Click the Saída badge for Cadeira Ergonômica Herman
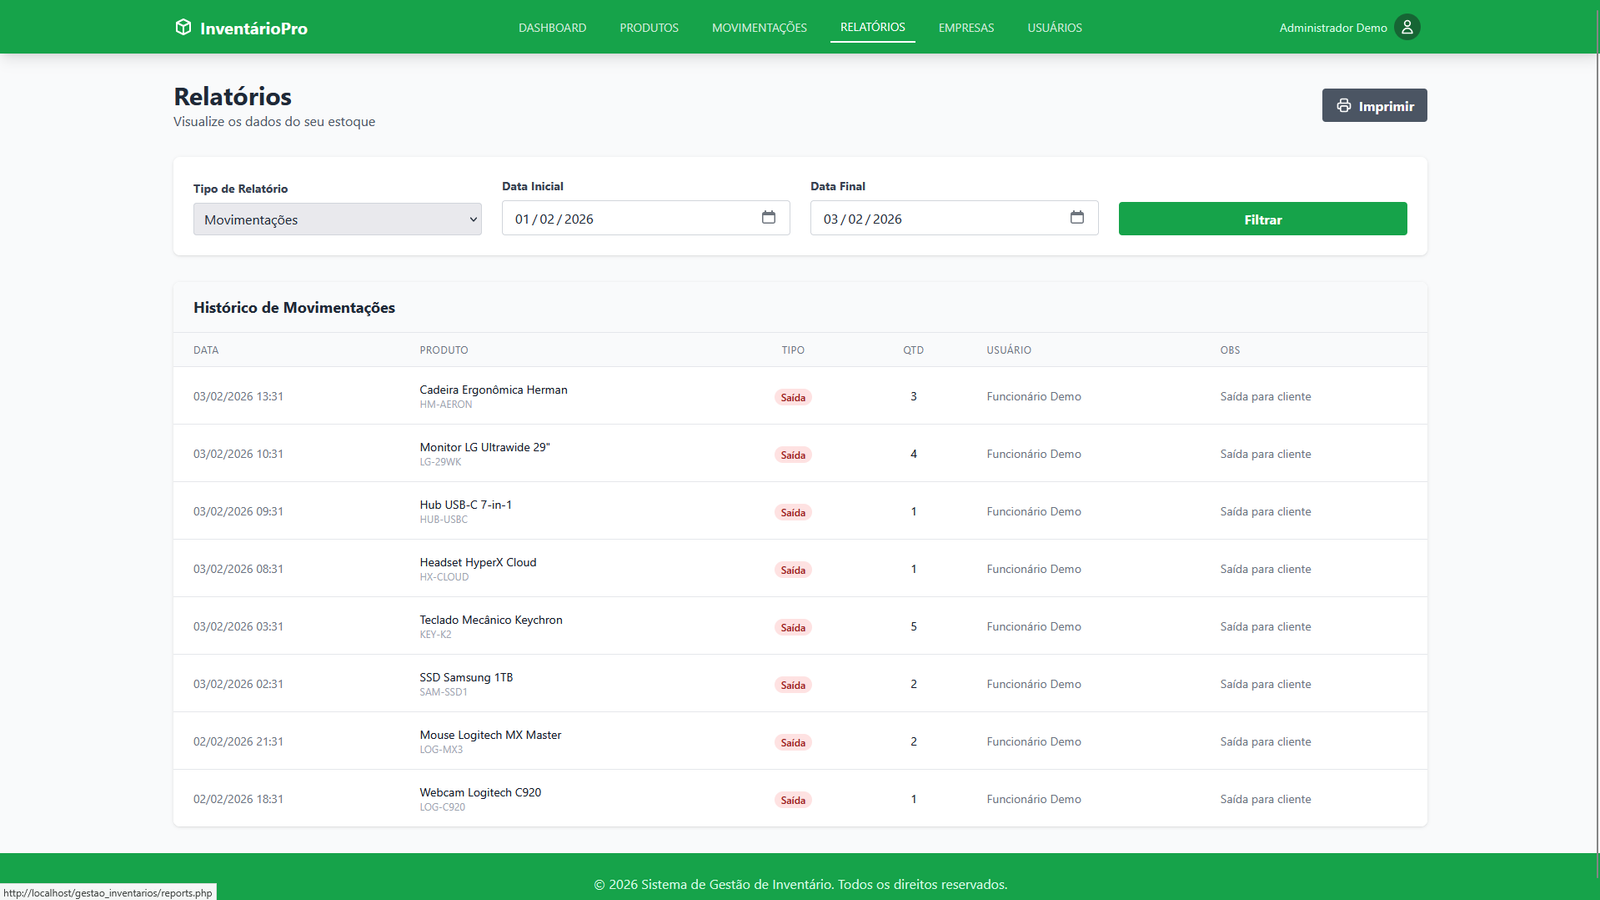1600x900 pixels. pos(793,397)
